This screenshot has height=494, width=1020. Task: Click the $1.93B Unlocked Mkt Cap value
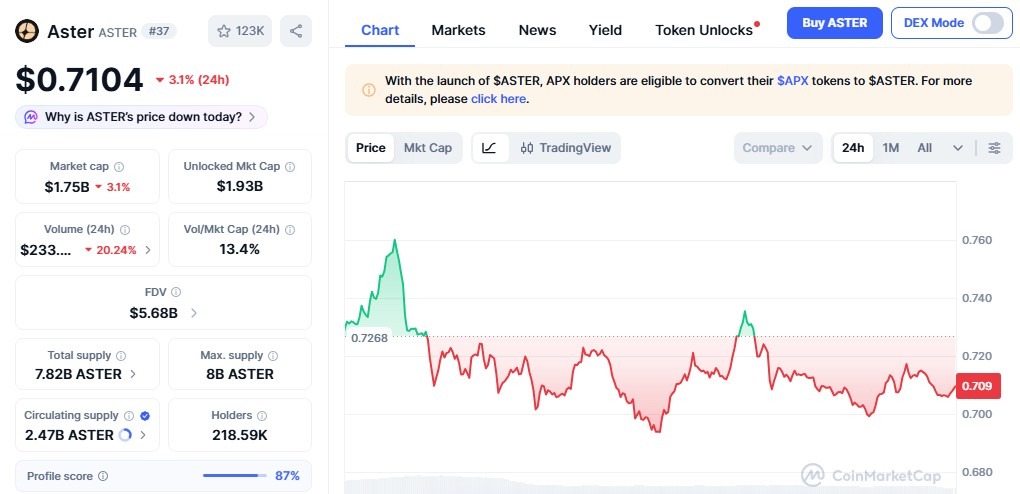(239, 187)
